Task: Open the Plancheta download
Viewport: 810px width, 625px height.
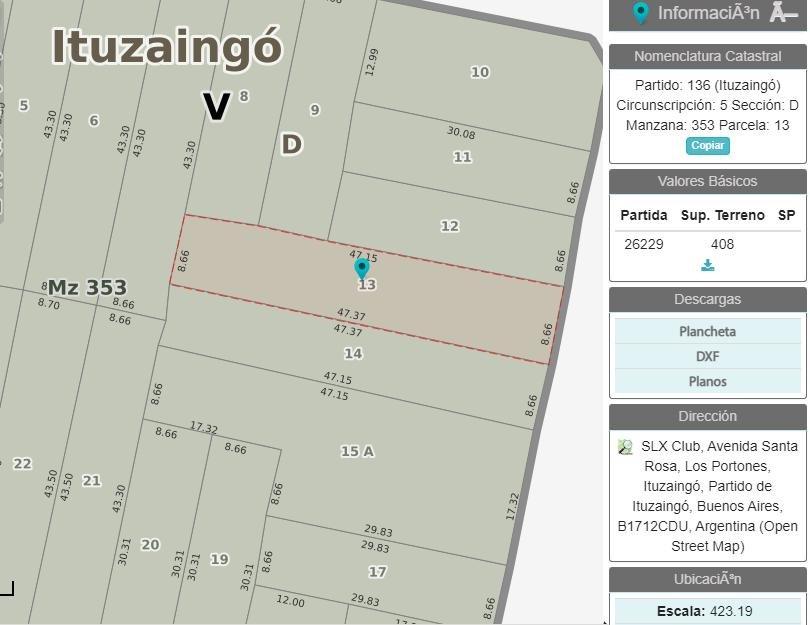Action: pos(707,331)
